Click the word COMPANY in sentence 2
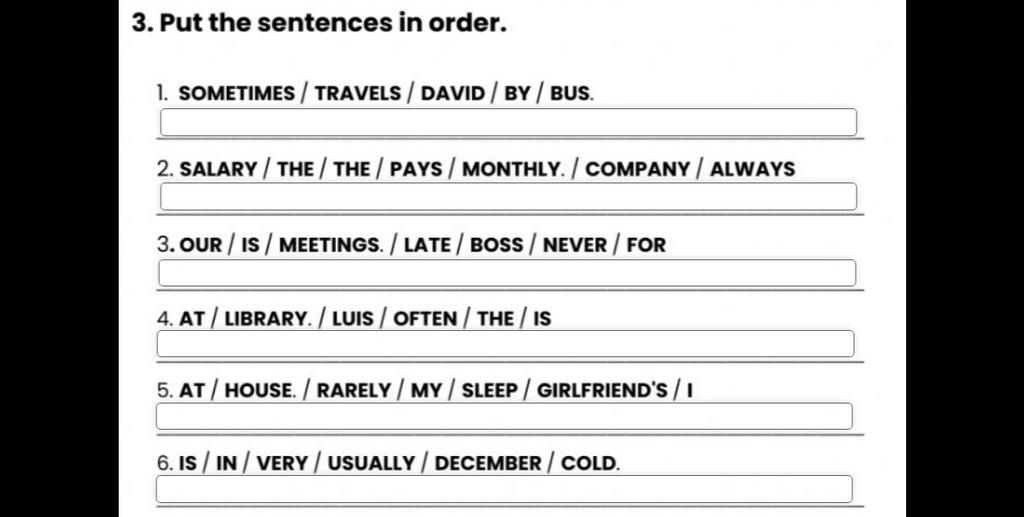 [637, 169]
